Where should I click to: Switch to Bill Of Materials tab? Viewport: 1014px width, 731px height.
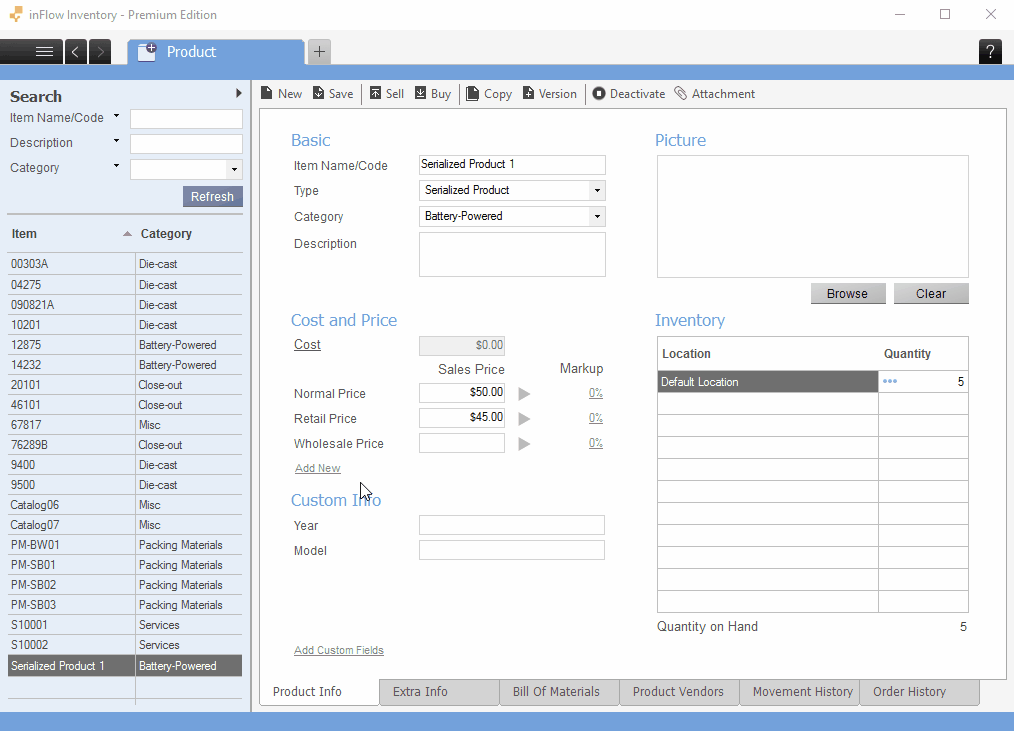559,692
